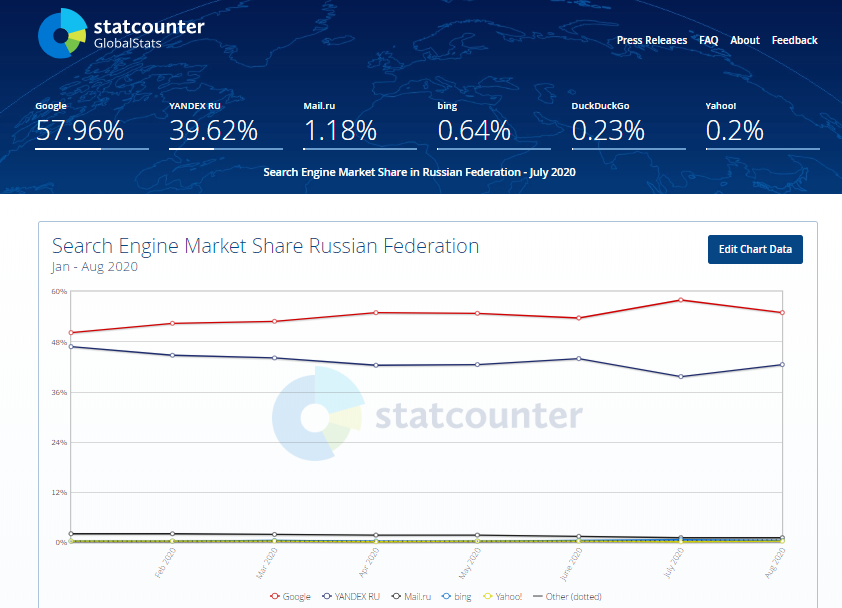Click the Feb 2020 axis label
This screenshot has width=842, height=608.
165,563
